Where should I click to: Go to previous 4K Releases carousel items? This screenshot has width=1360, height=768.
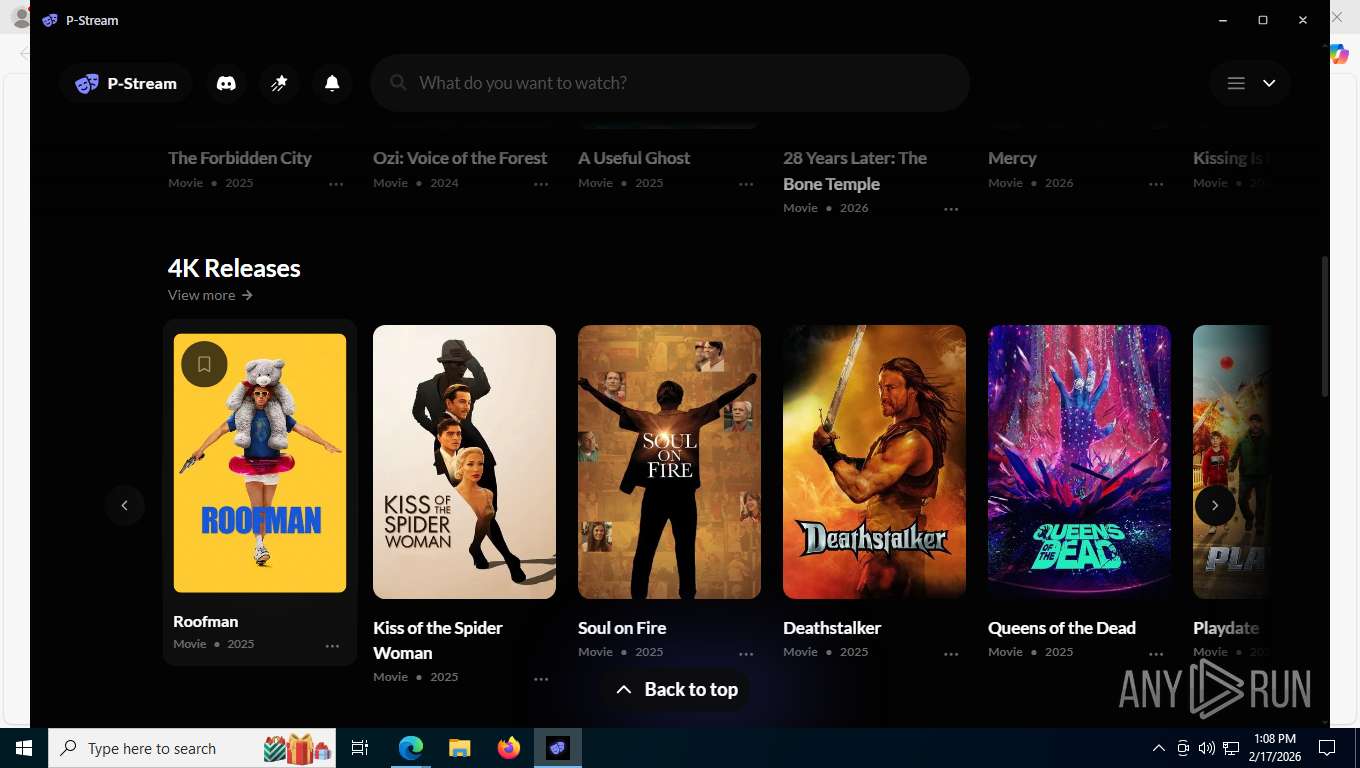coord(125,505)
